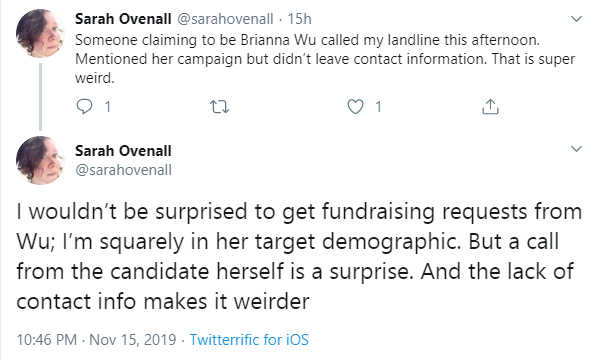Click the Sarah Ovenall name on the second tweet
The image size is (596, 360).
point(123,151)
